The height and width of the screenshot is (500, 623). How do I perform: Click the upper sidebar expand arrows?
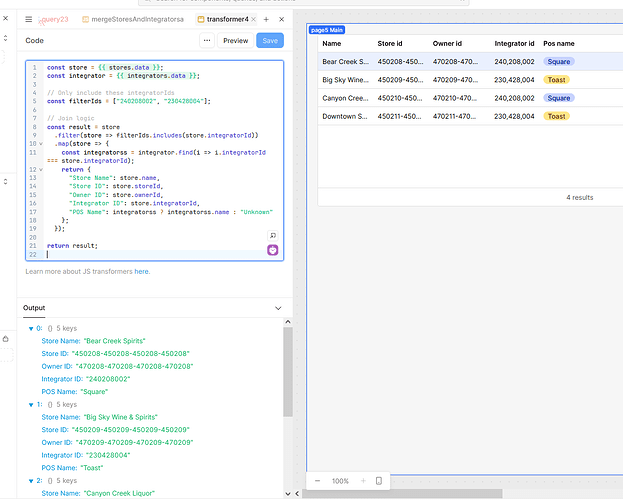coord(6,38)
